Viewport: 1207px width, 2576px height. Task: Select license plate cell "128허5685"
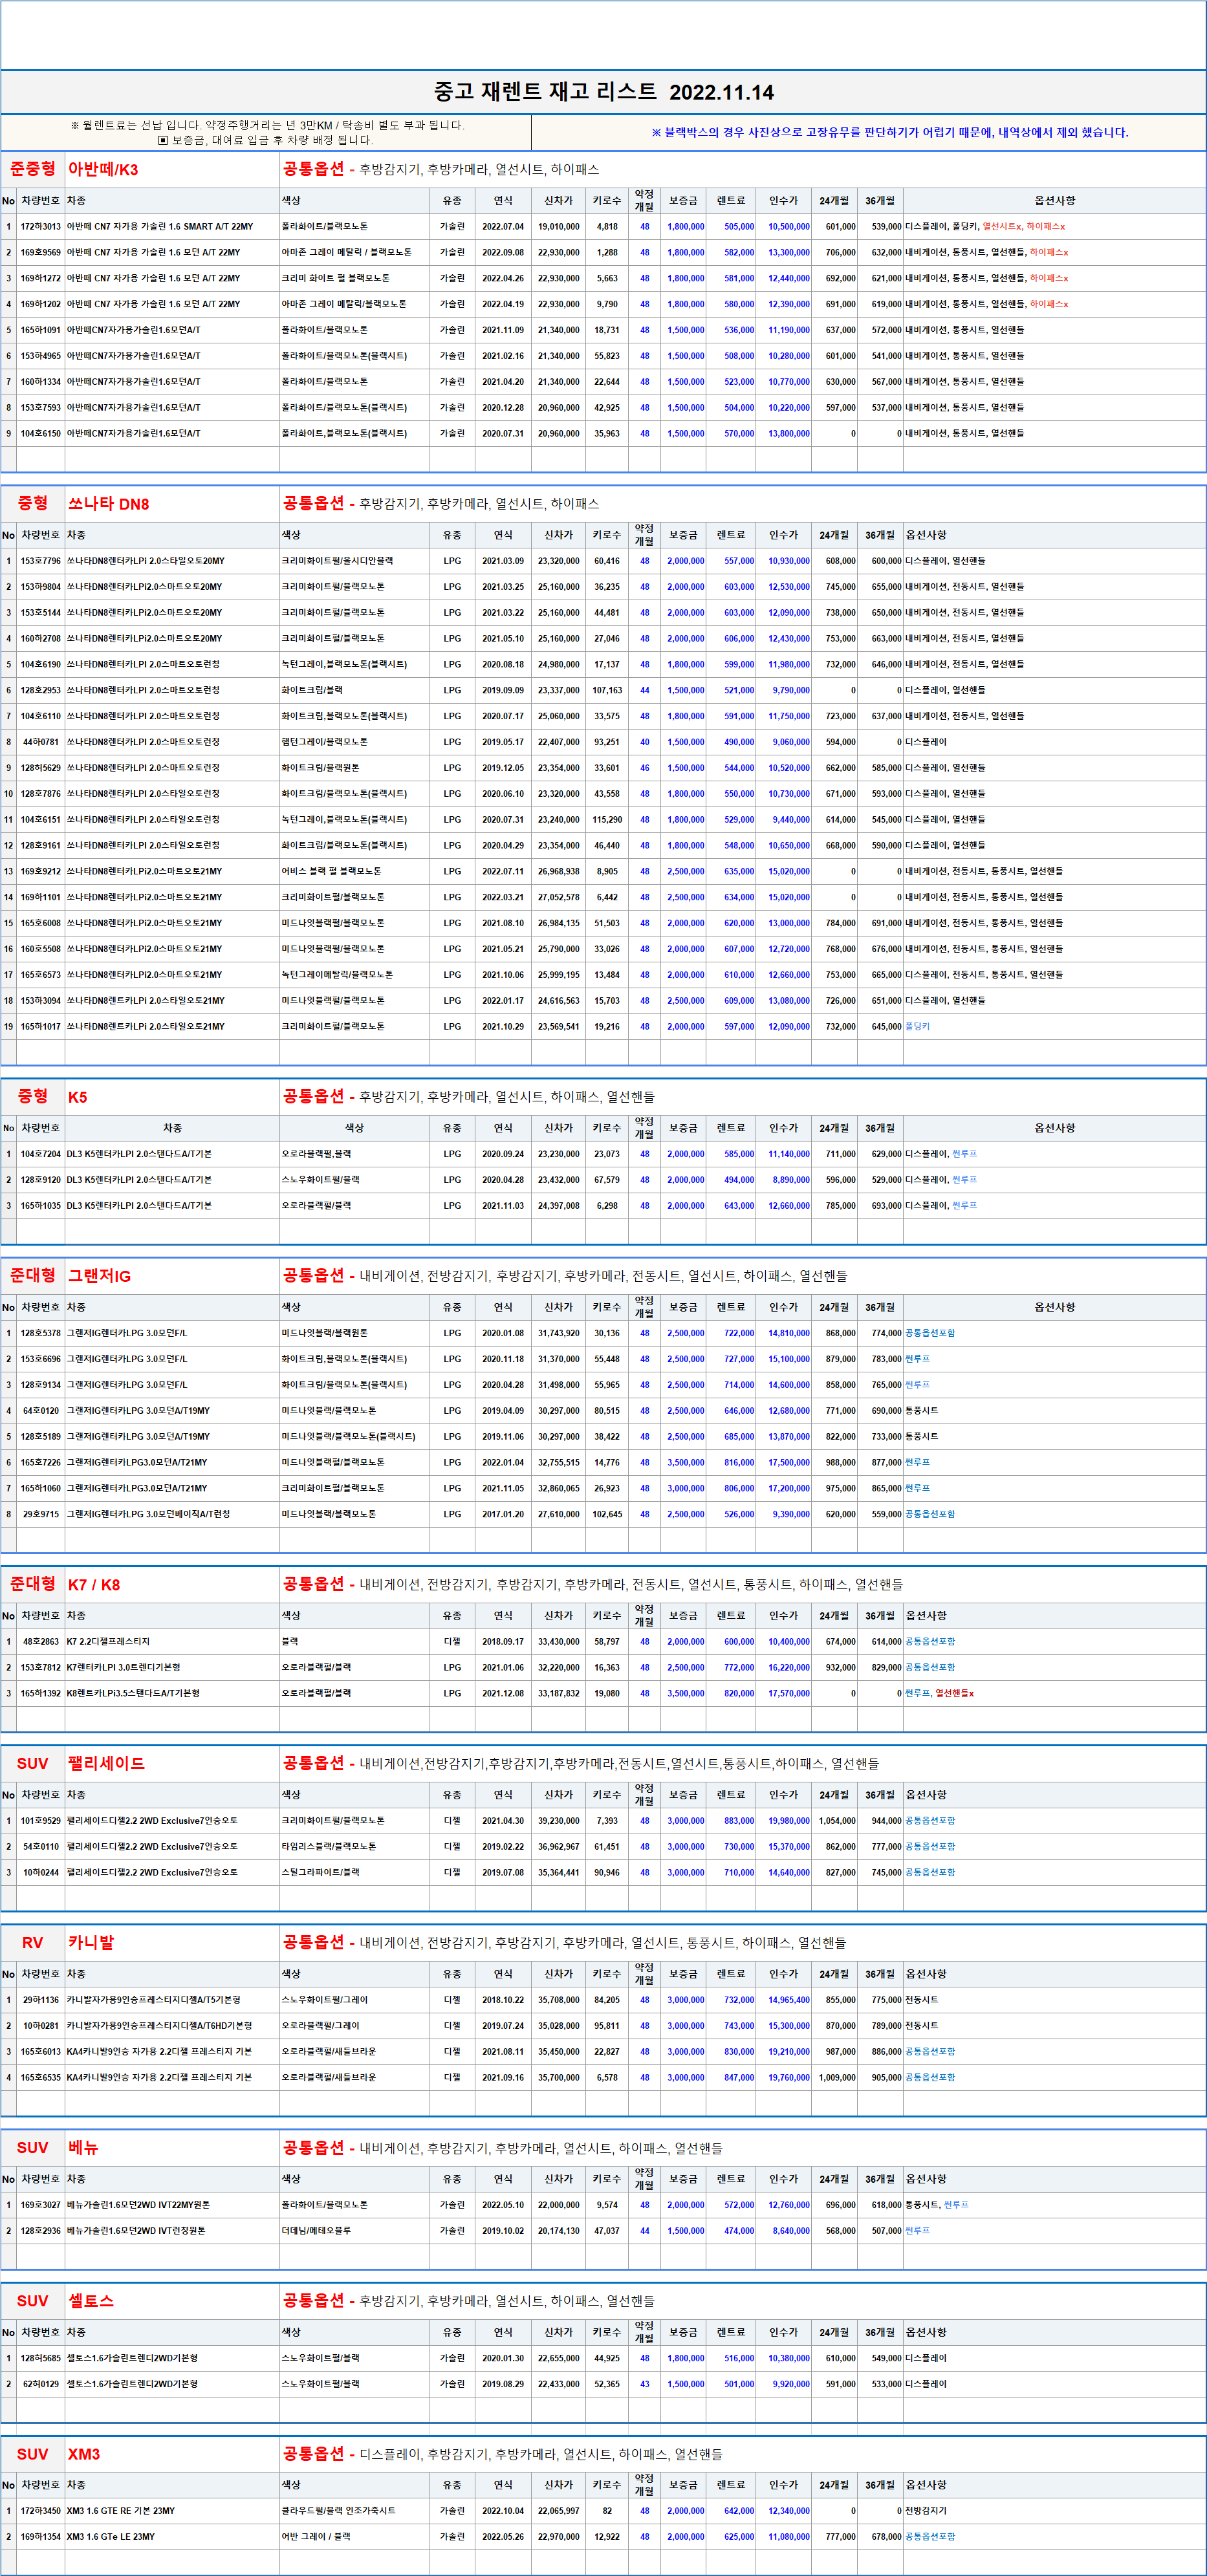point(41,2358)
